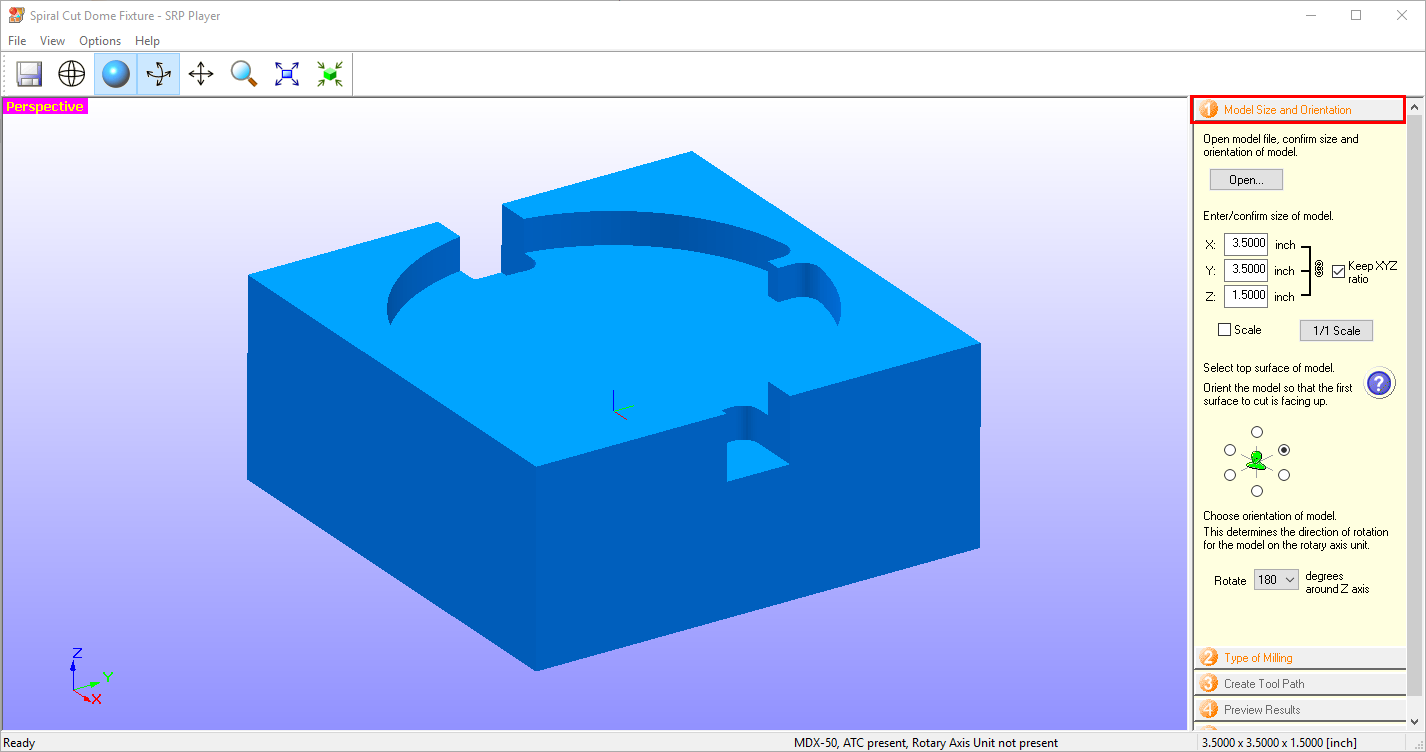
Task: Select the top surface radio button
Action: click(1257, 431)
